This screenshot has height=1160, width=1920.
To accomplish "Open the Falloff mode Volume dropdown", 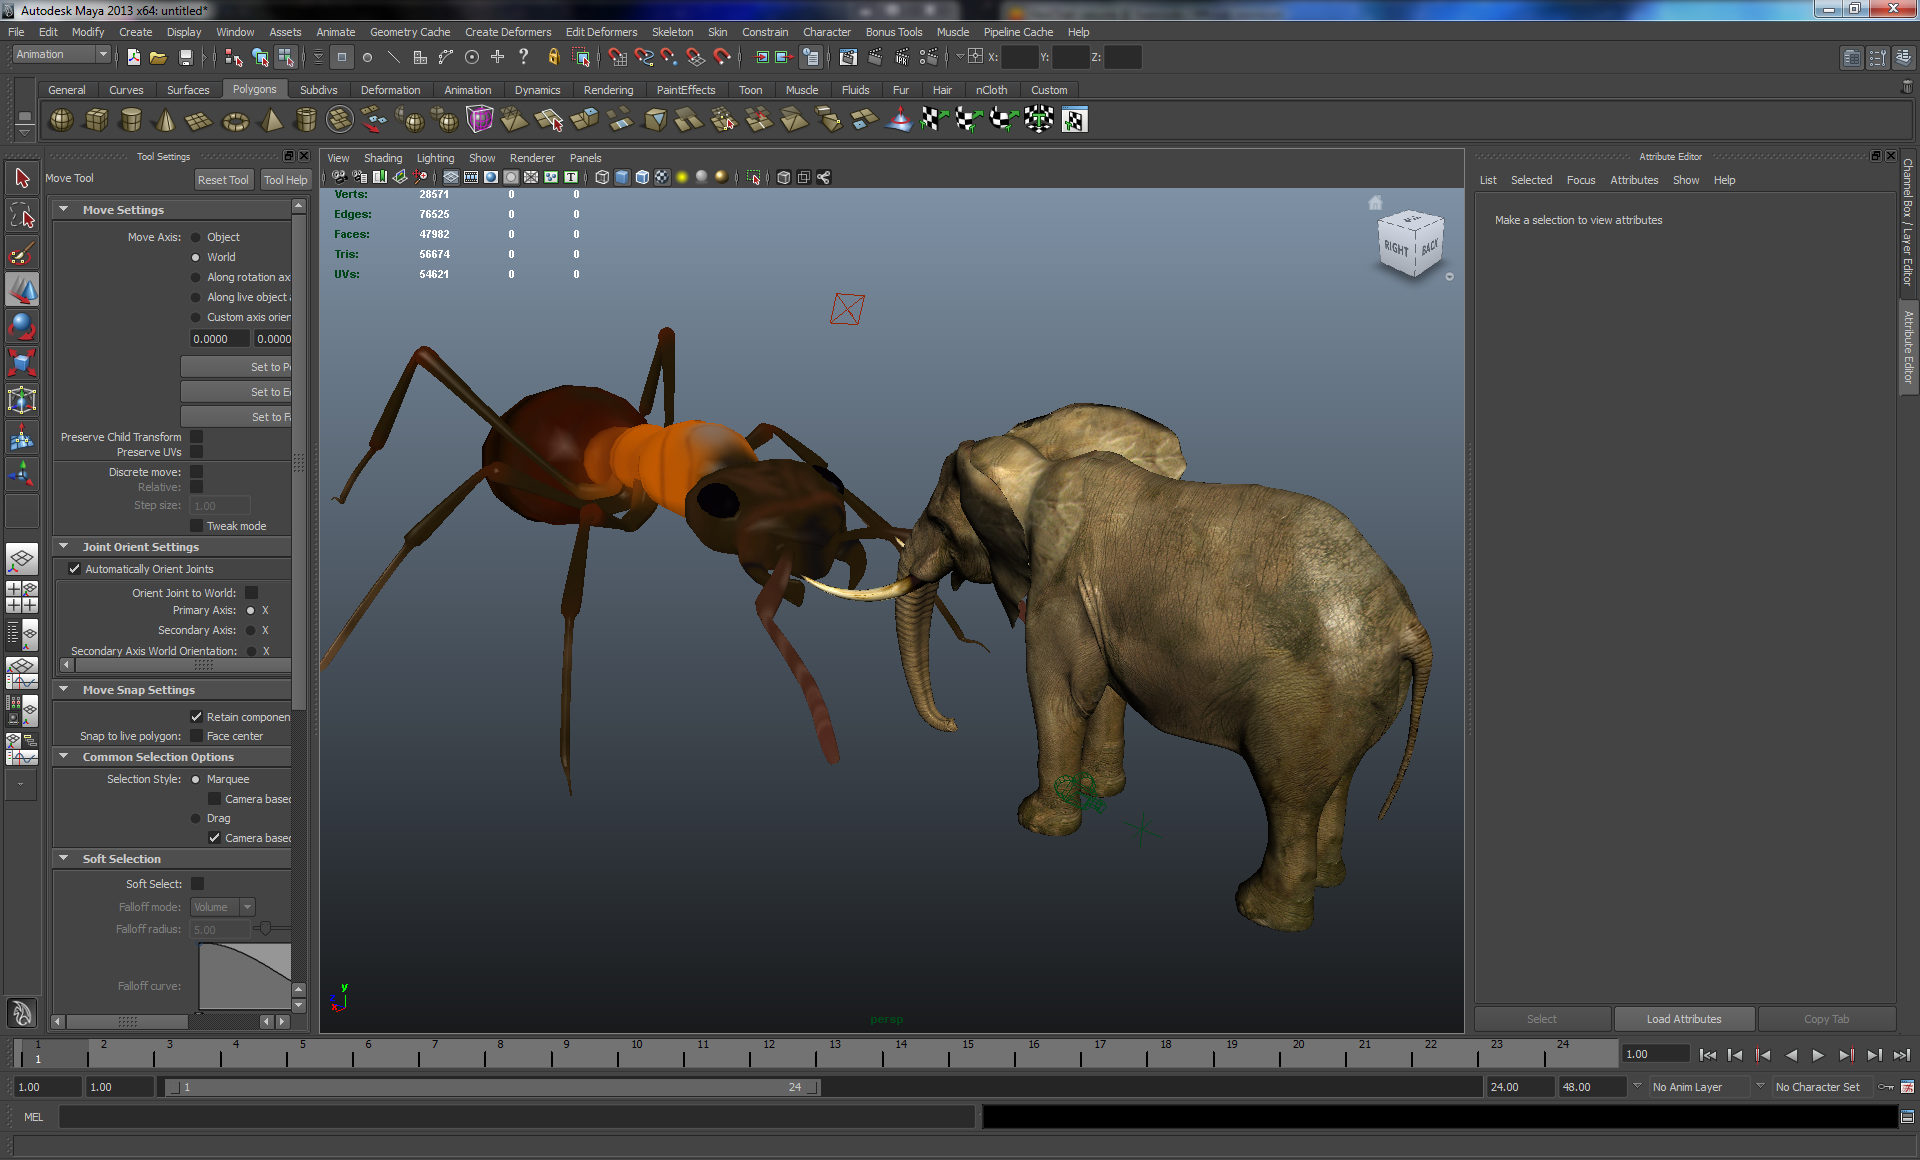I will [223, 907].
